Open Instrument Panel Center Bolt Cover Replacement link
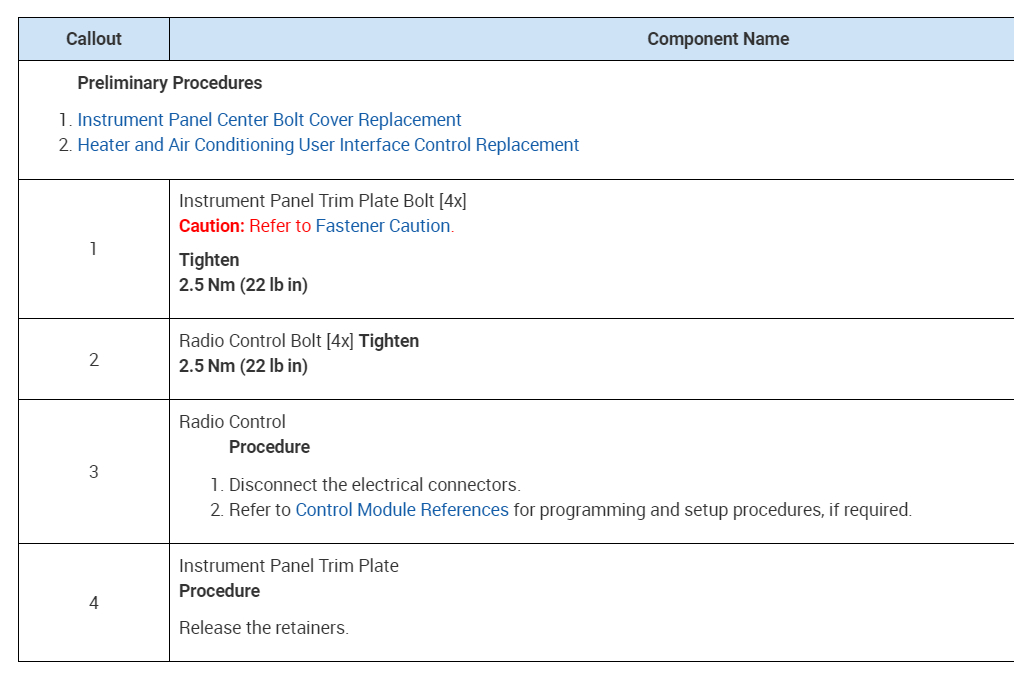1014x678 pixels. pos(269,120)
